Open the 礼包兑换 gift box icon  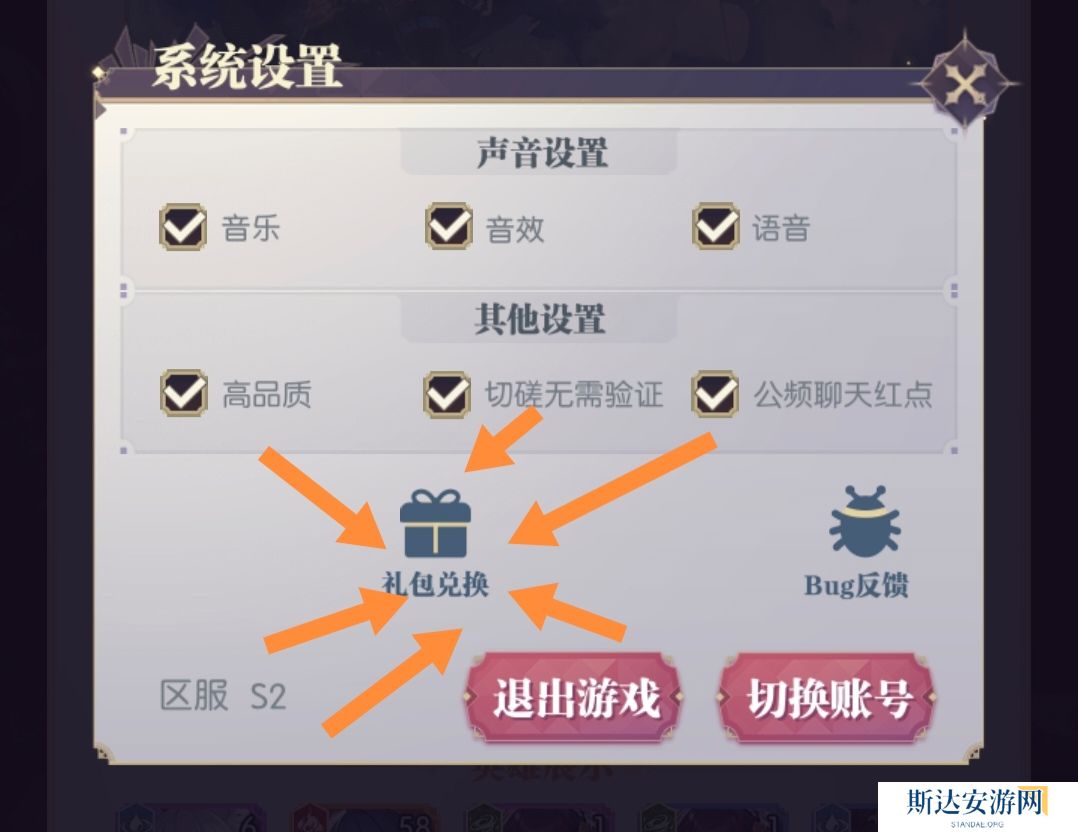435,523
